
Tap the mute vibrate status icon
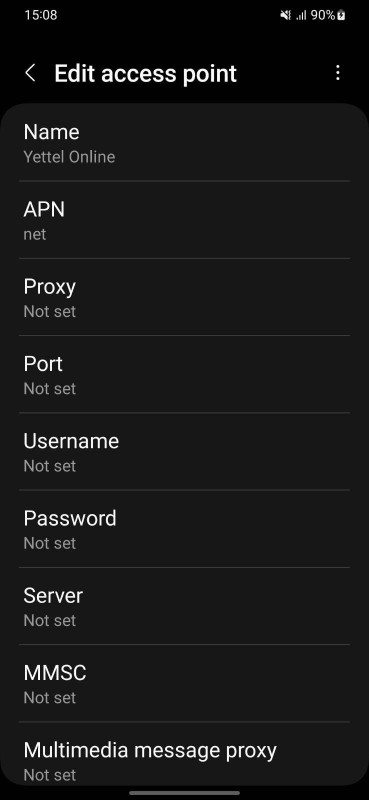click(x=286, y=15)
